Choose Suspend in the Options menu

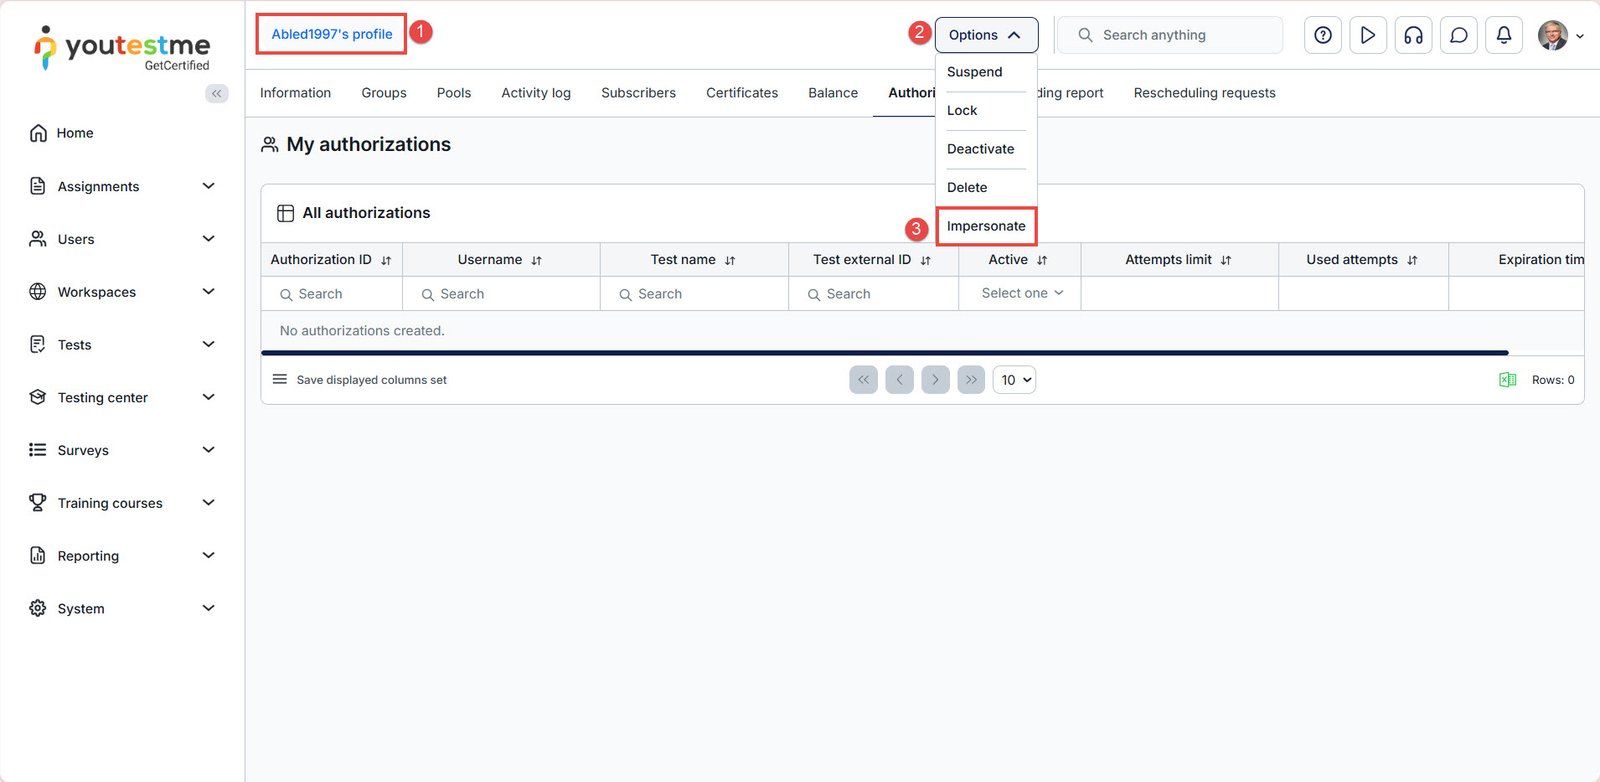click(x=974, y=72)
